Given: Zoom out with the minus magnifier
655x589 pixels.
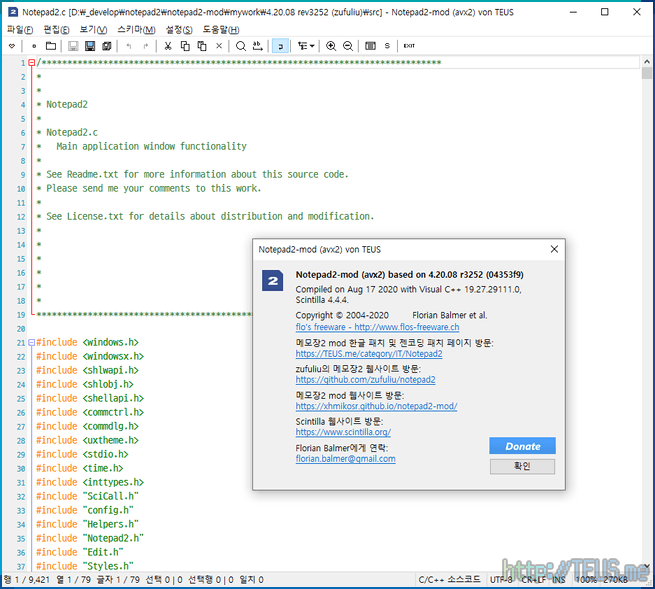Looking at the screenshot, I should coord(348,46).
